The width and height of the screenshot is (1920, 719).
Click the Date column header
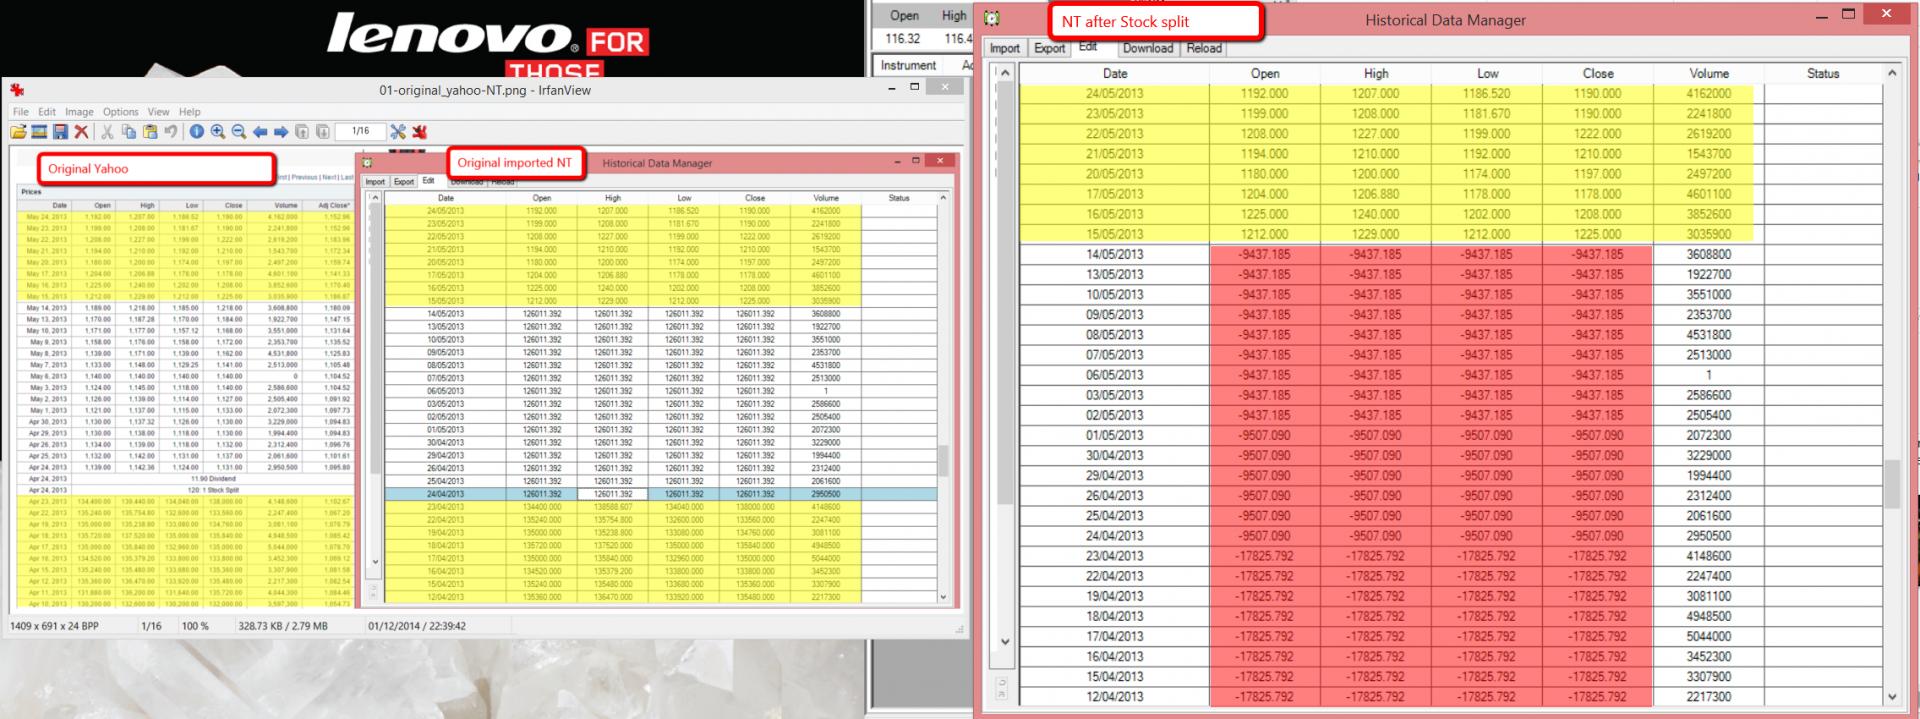pyautogui.click(x=1115, y=73)
